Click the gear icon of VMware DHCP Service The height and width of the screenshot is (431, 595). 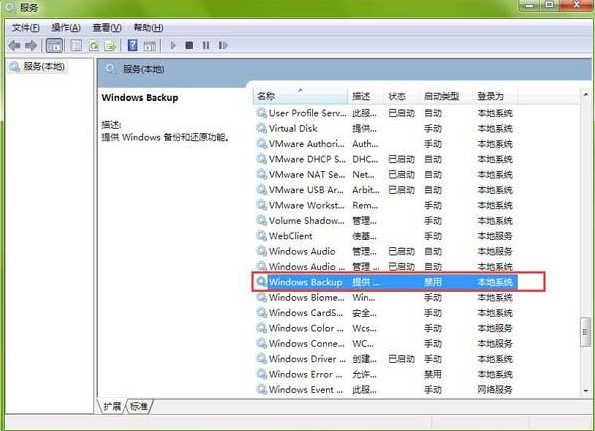(261, 159)
